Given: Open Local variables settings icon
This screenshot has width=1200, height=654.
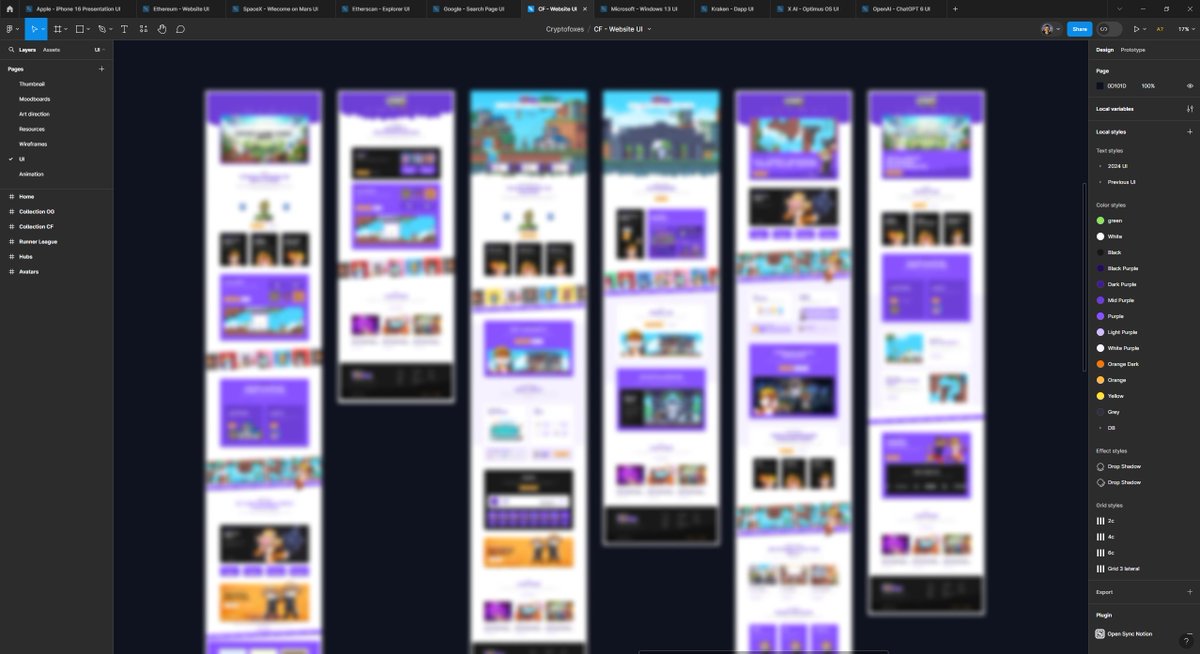Looking at the screenshot, I should (1189, 109).
